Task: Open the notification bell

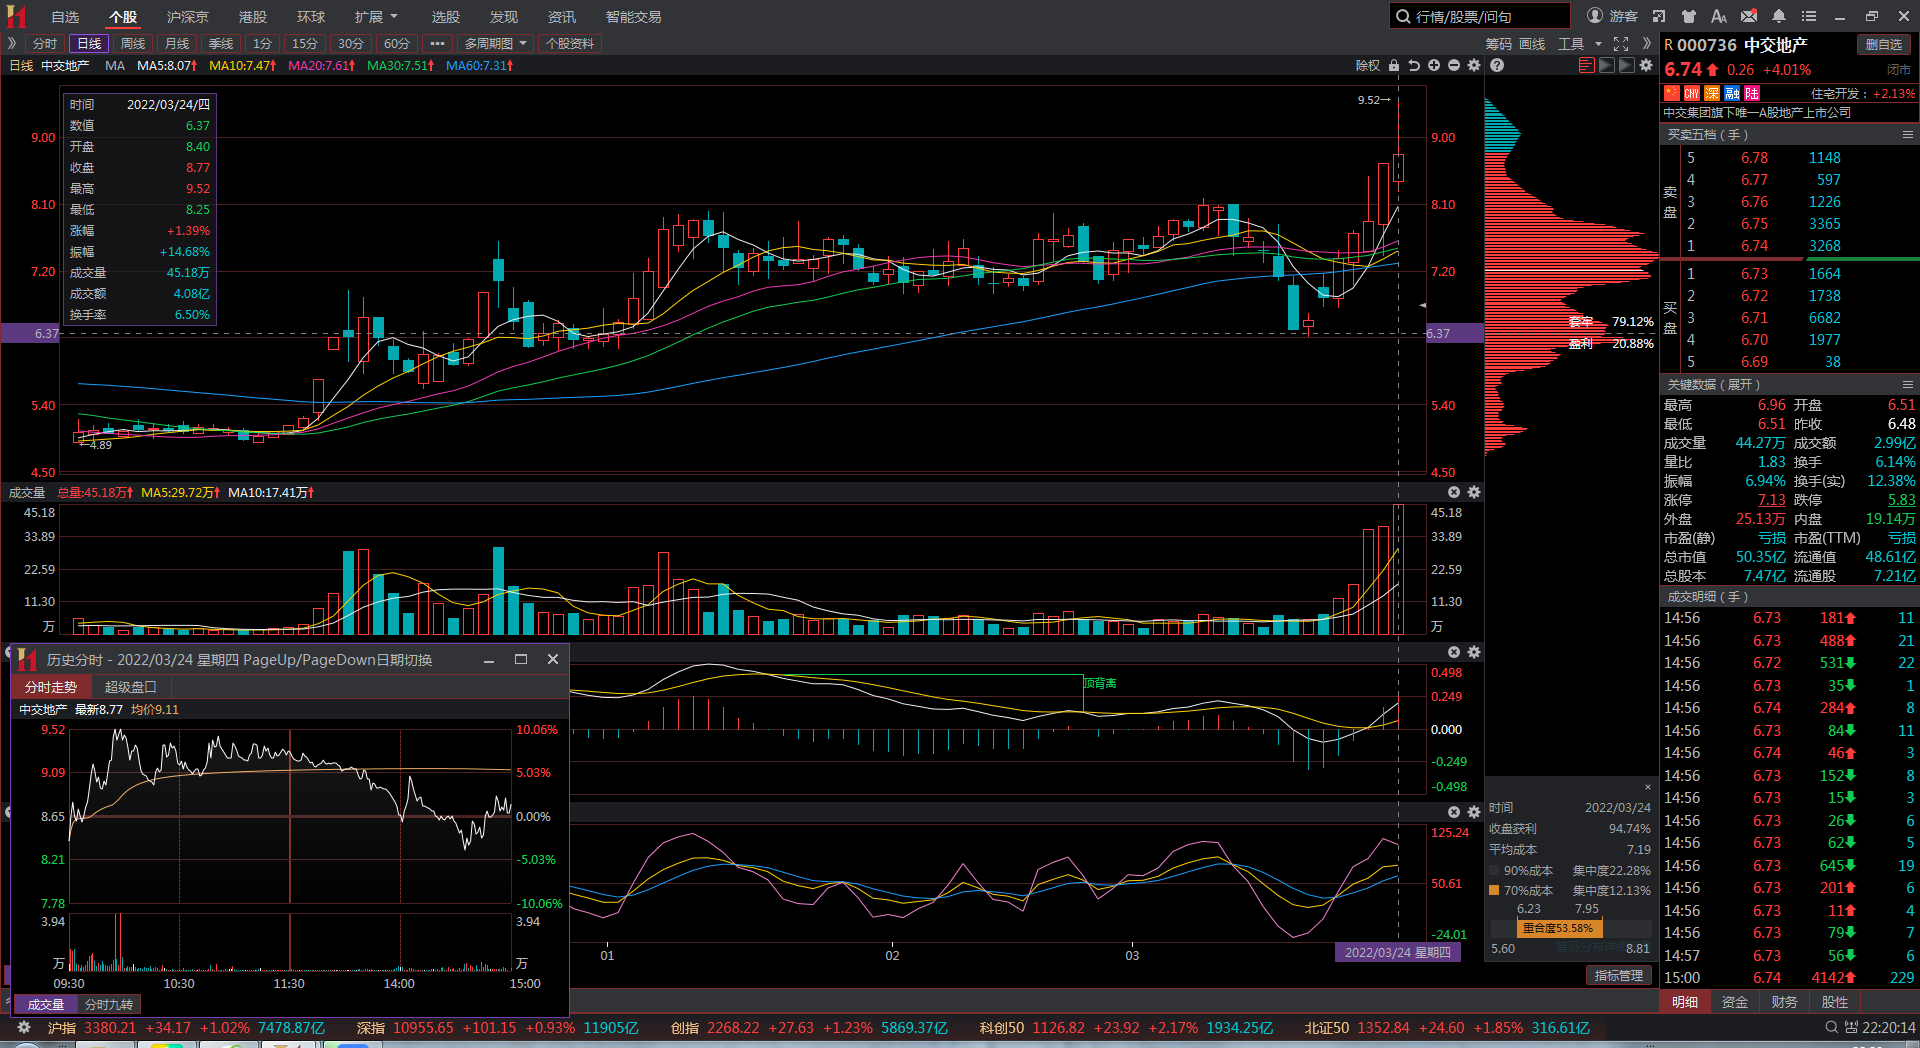Action: (1779, 16)
